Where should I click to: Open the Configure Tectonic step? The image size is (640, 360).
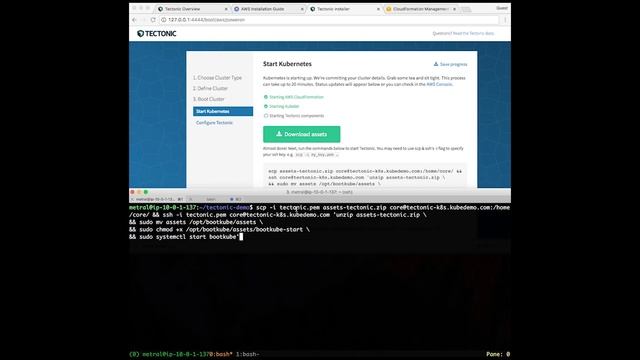[x=214, y=122]
